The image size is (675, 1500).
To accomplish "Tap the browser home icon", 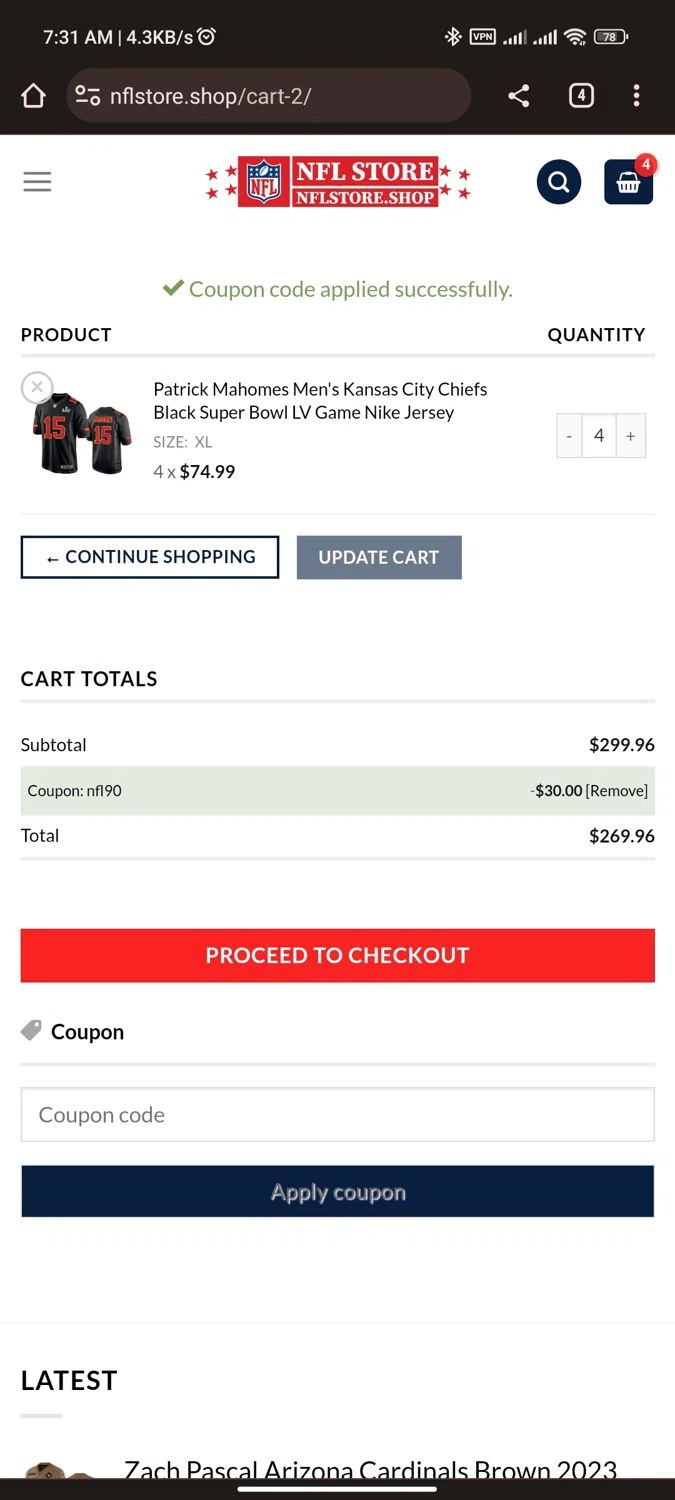I will point(33,96).
